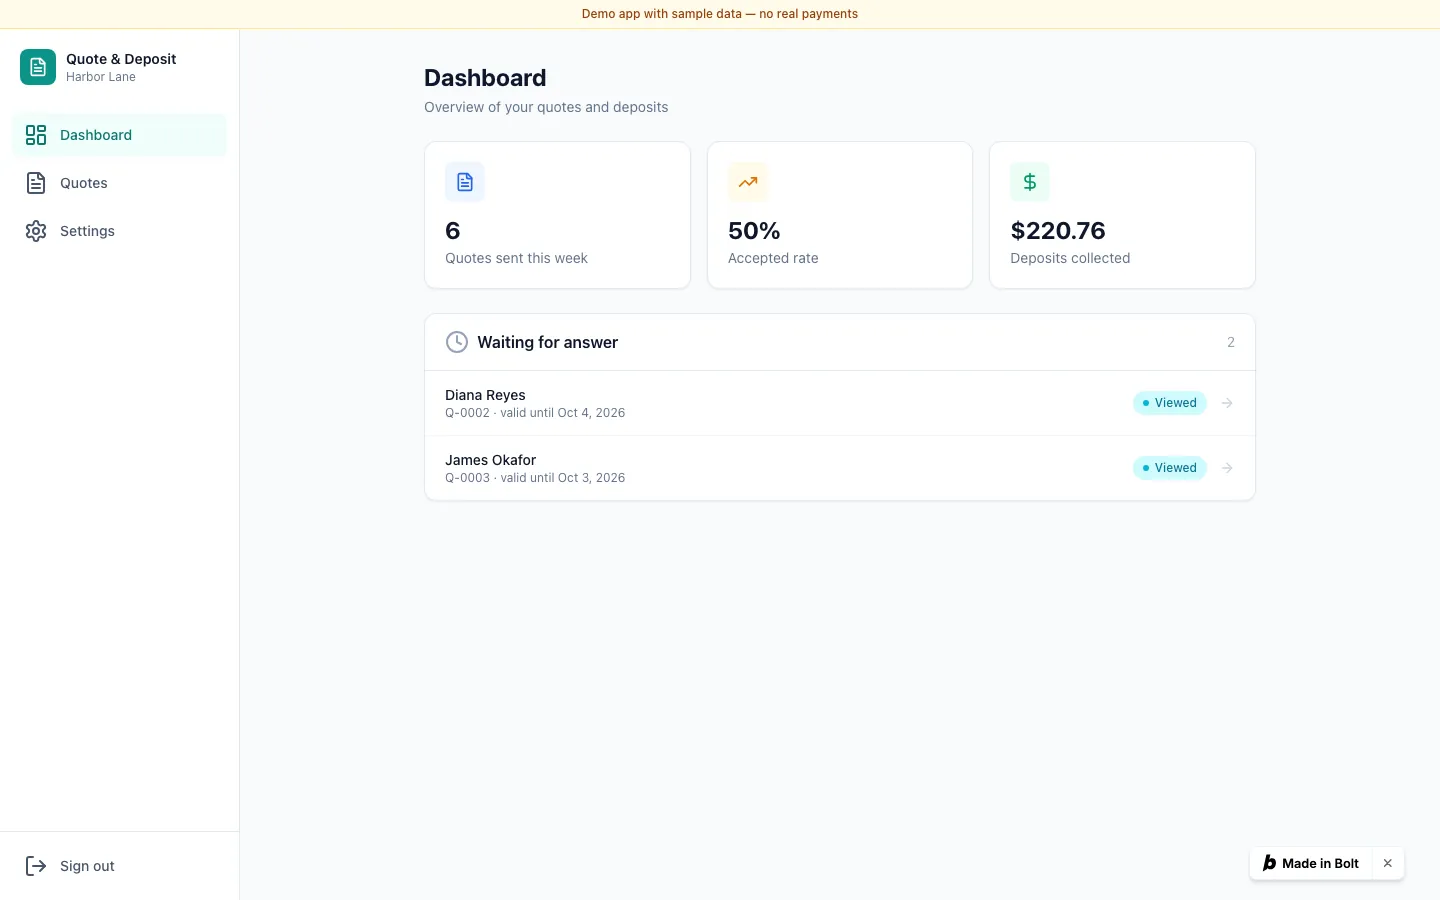Viewport: 1440px width, 900px height.
Task: Click the Bolt logo in the badge
Action: (x=1269, y=863)
